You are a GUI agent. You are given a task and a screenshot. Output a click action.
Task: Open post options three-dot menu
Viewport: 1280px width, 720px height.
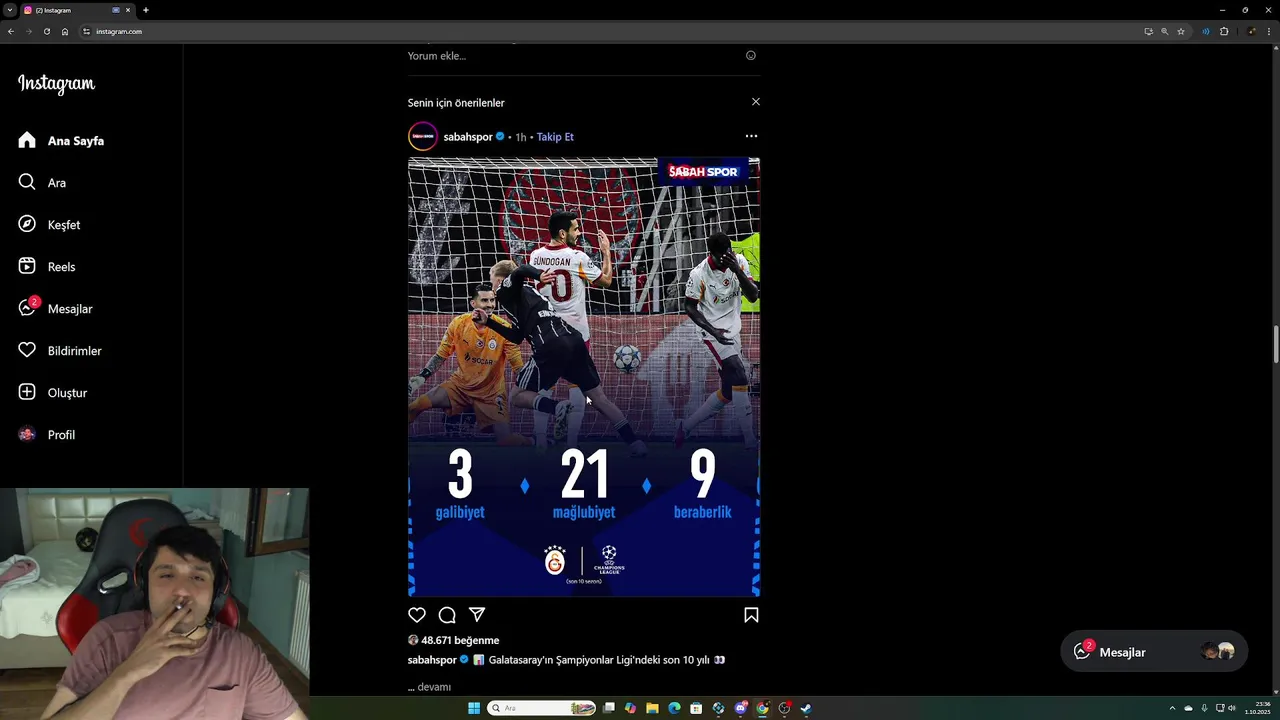tap(751, 136)
